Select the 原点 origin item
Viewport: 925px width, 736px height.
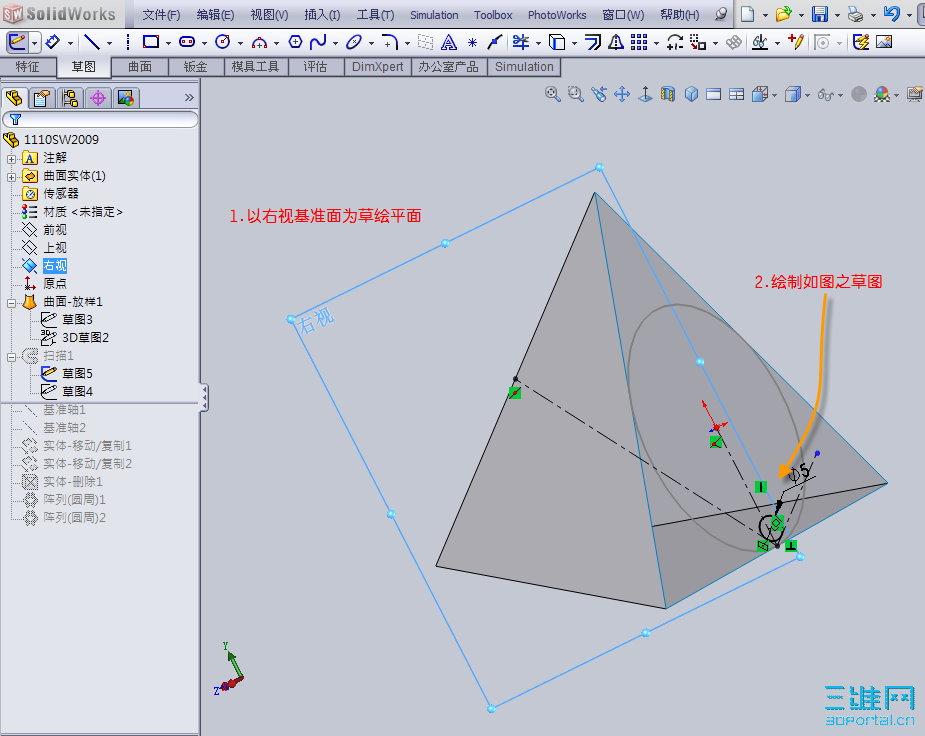[55, 284]
